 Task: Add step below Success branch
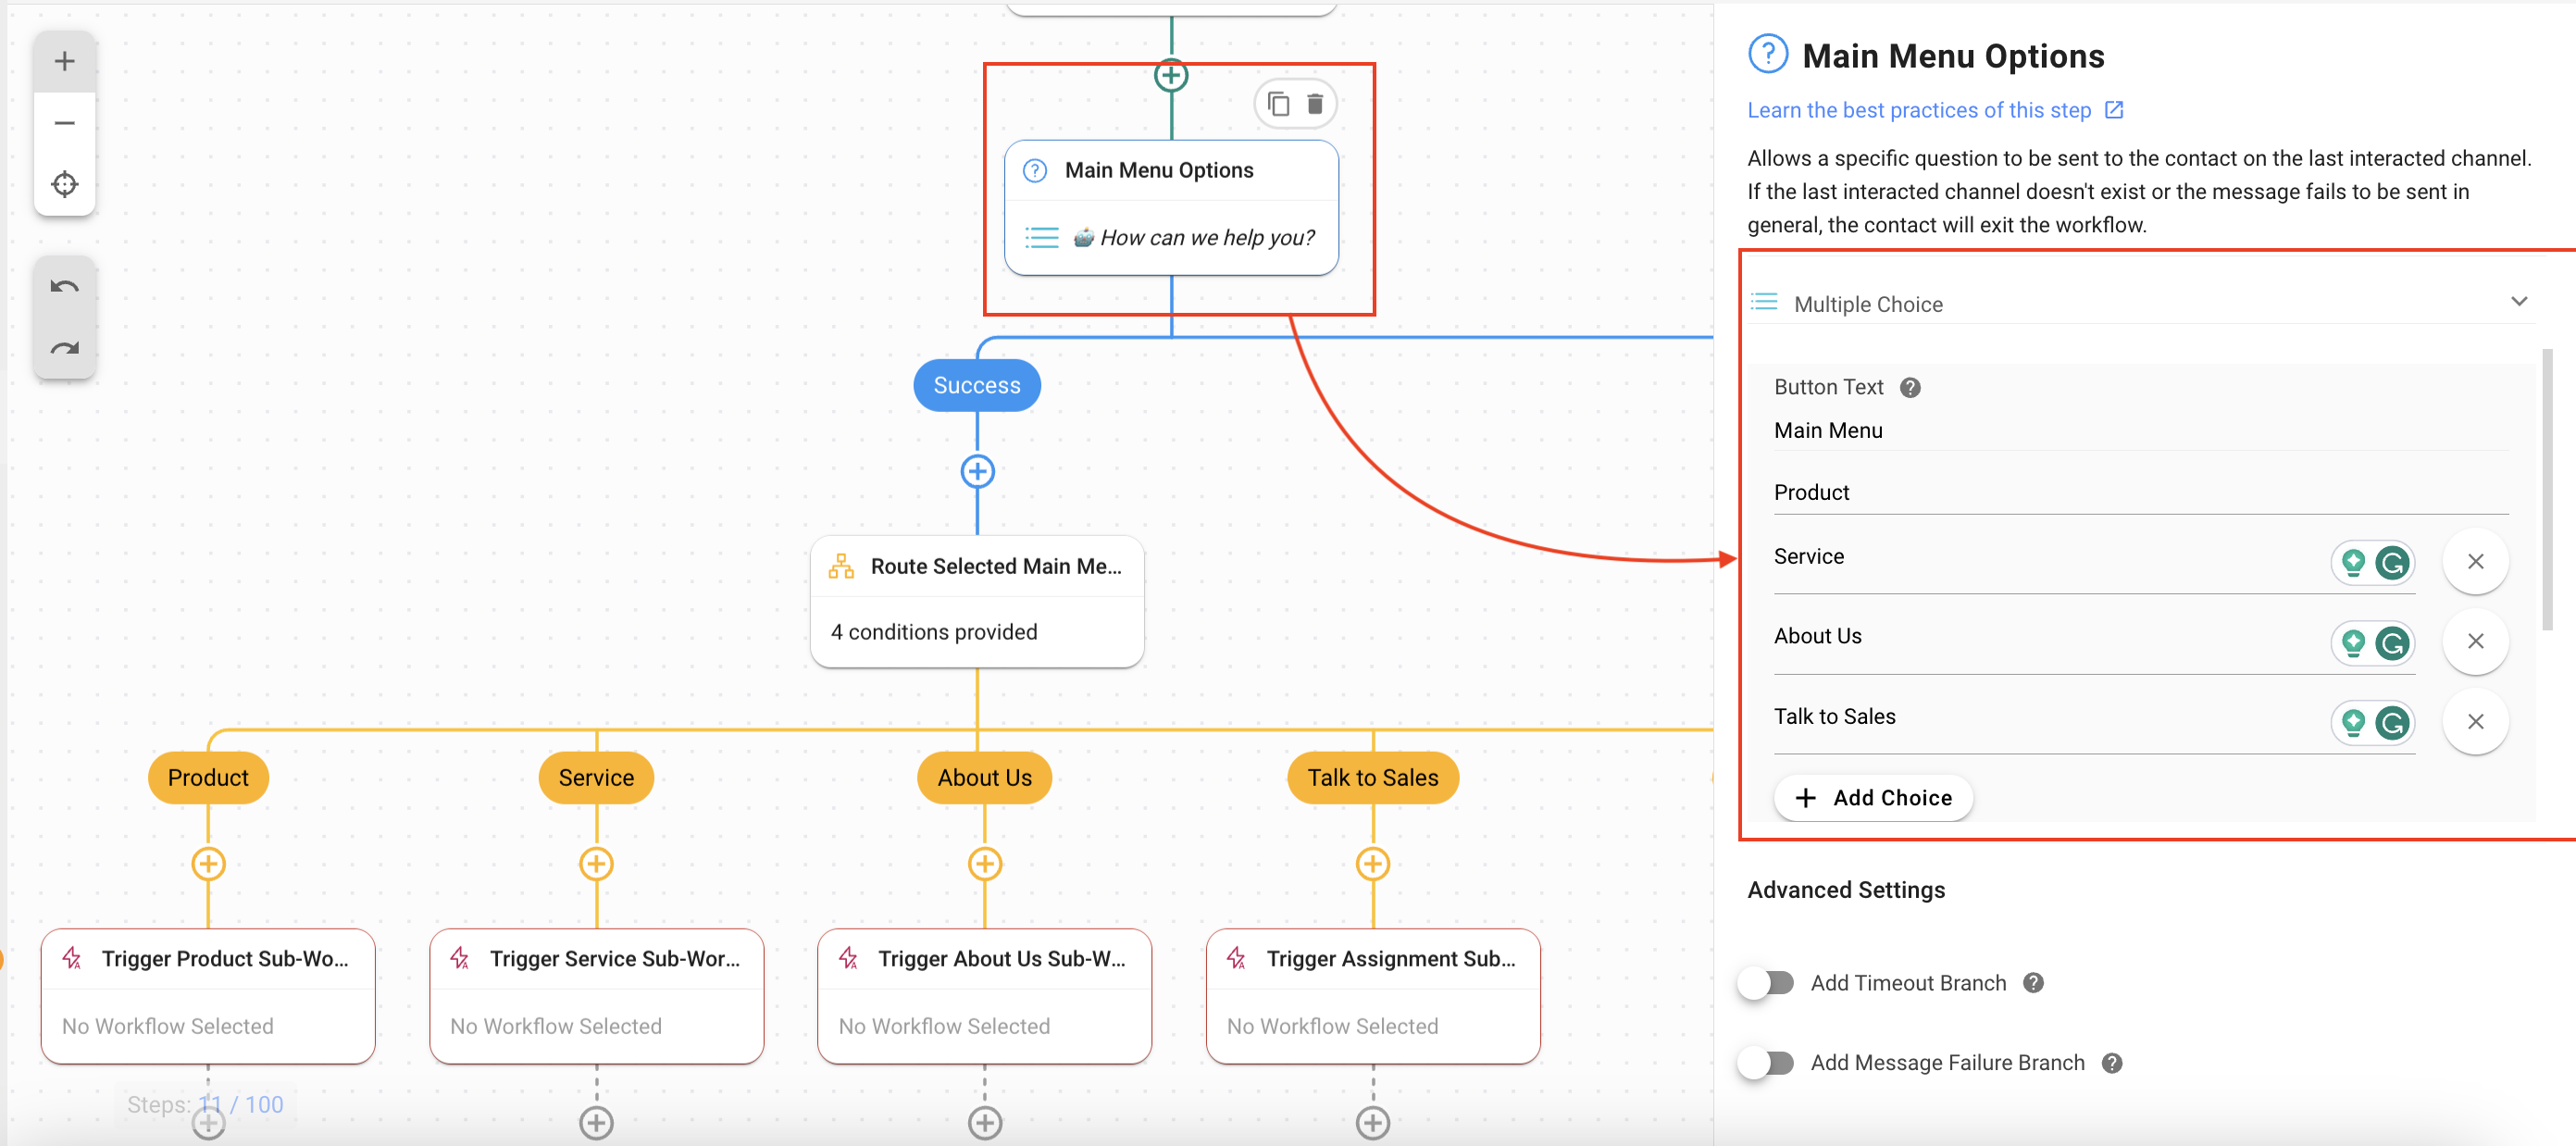(x=977, y=472)
